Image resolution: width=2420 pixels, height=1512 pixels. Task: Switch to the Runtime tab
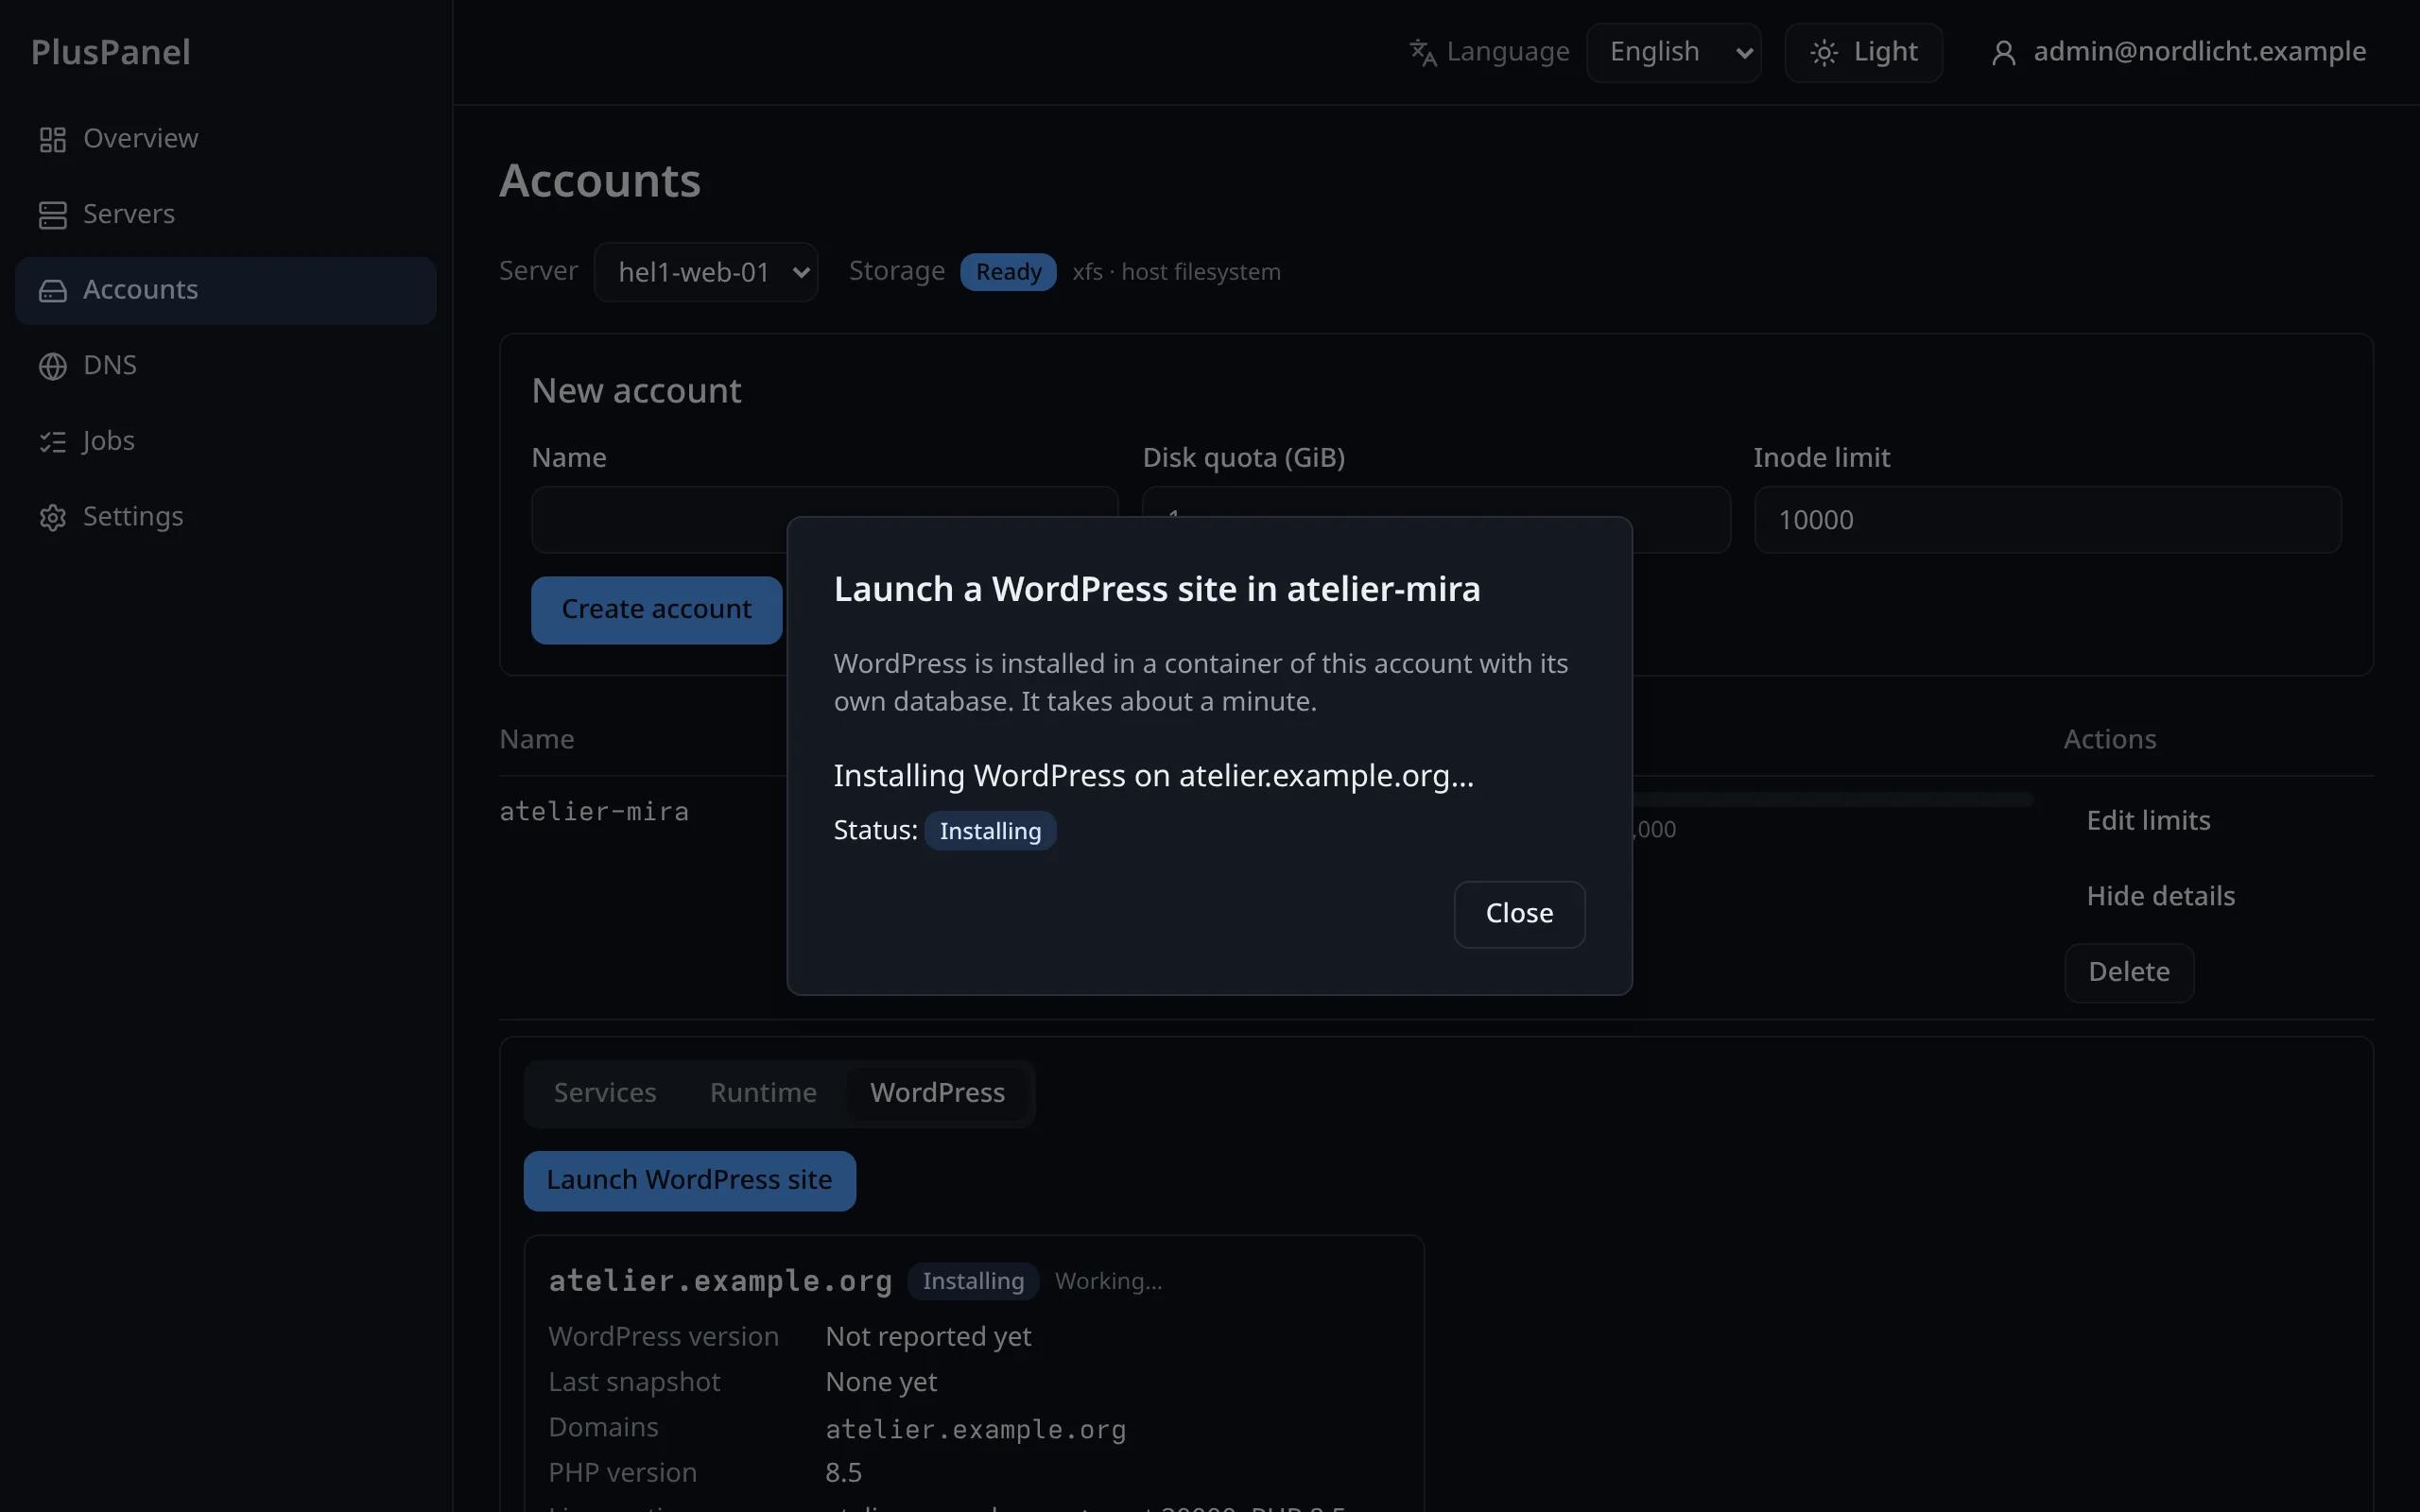point(763,1093)
